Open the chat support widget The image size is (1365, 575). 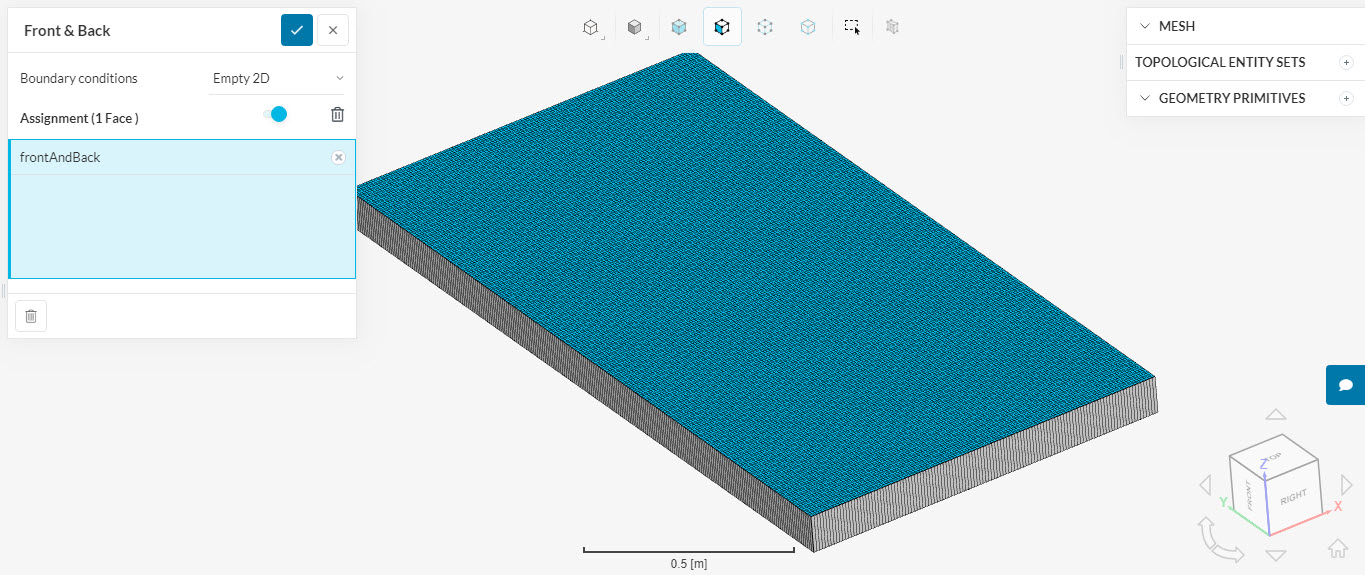(x=1346, y=385)
